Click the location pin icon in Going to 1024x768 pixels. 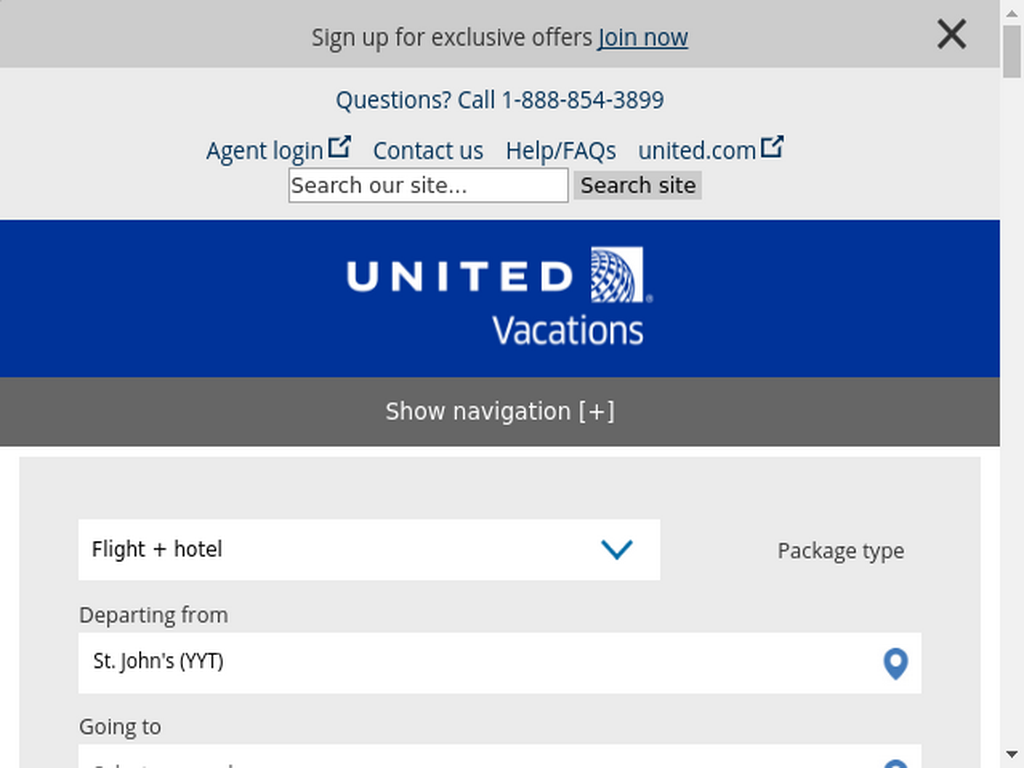coord(895,764)
